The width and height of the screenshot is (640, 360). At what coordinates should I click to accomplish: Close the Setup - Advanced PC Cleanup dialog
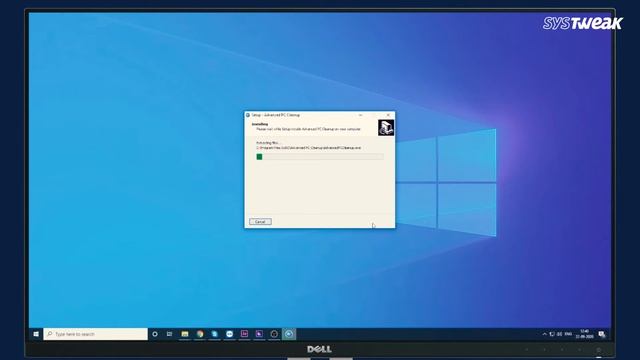(x=388, y=115)
